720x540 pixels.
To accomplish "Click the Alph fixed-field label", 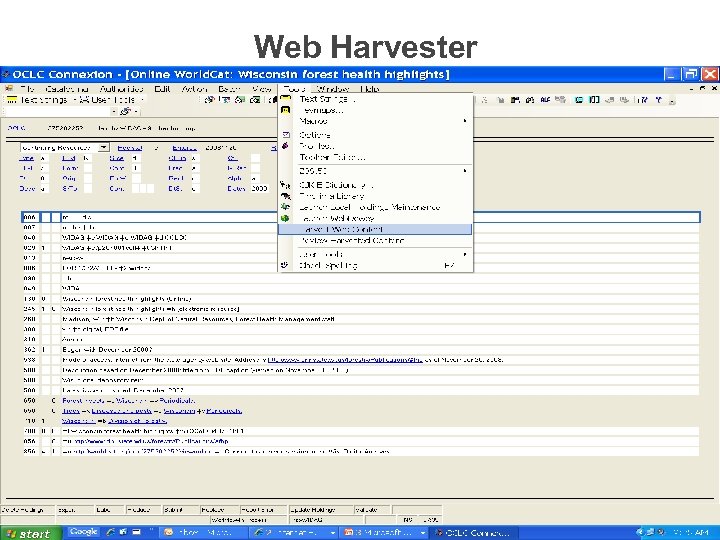I will tap(234, 178).
